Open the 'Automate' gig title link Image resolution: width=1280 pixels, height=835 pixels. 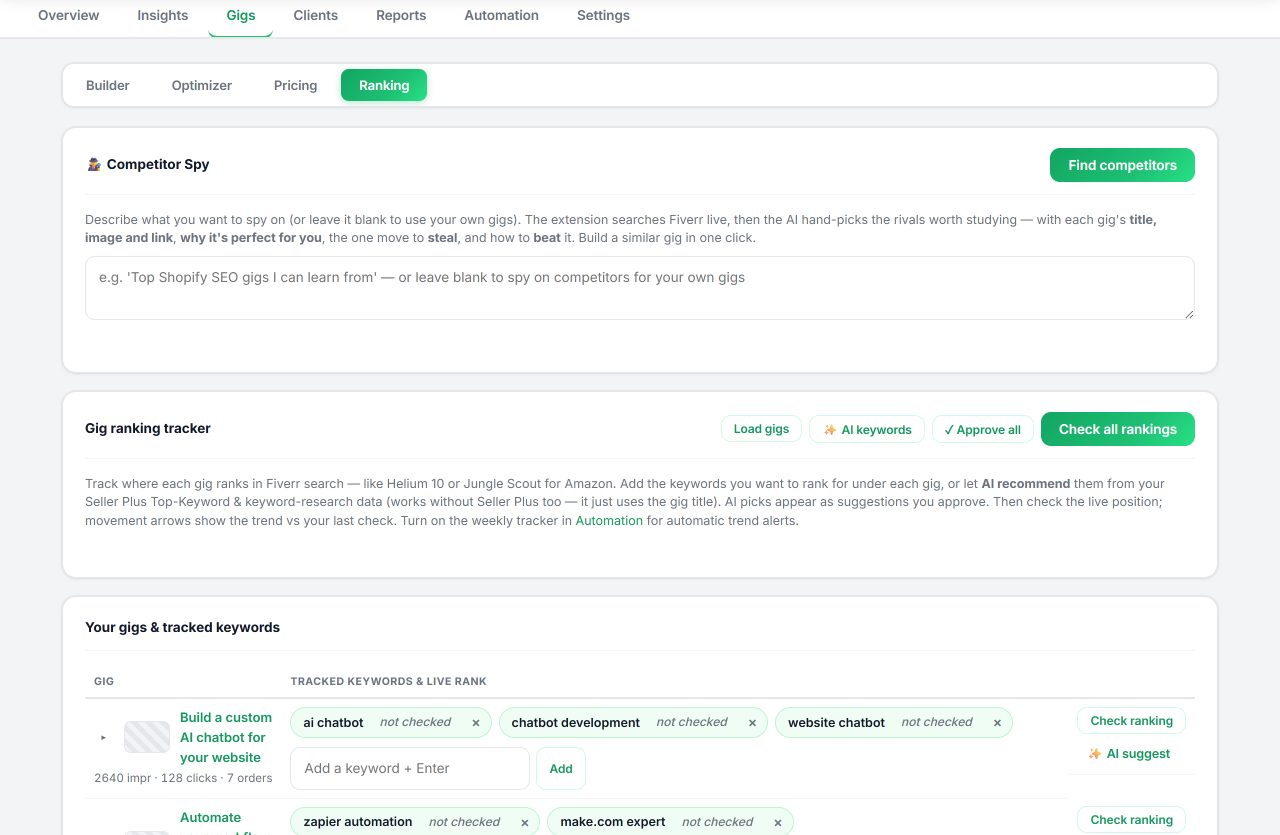click(x=210, y=818)
